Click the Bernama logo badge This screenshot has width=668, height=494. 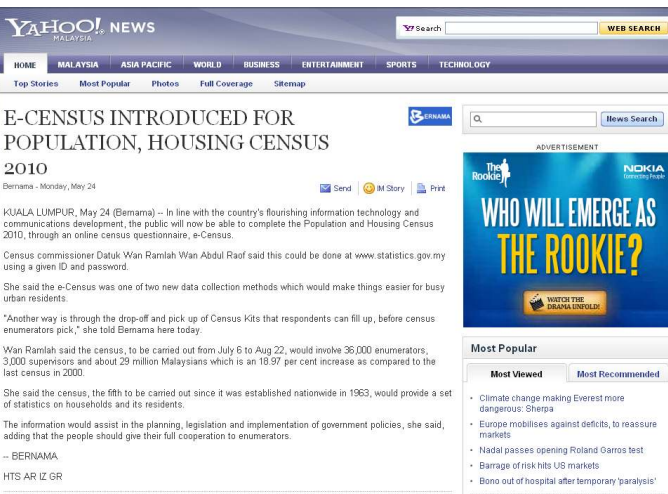430,117
